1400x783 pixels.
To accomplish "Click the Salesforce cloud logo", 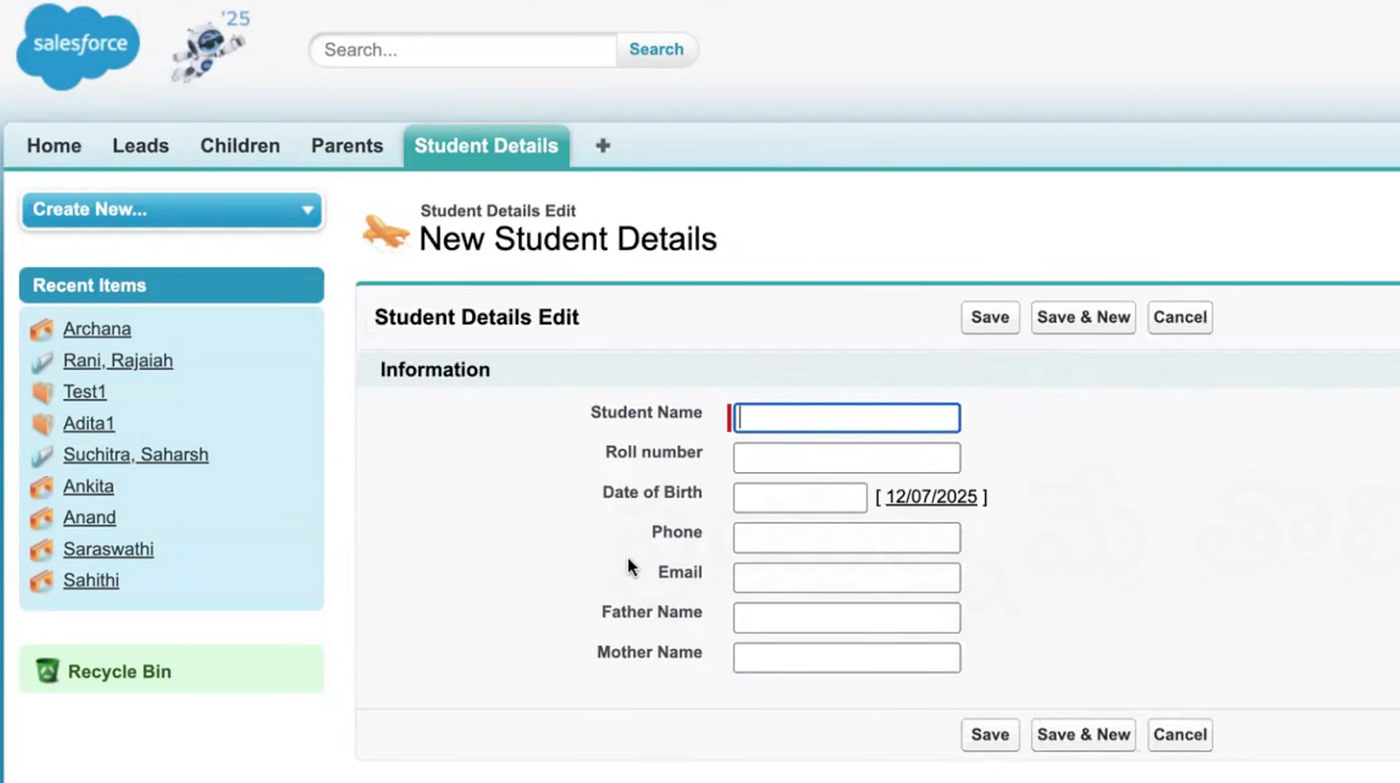I will [x=78, y=47].
